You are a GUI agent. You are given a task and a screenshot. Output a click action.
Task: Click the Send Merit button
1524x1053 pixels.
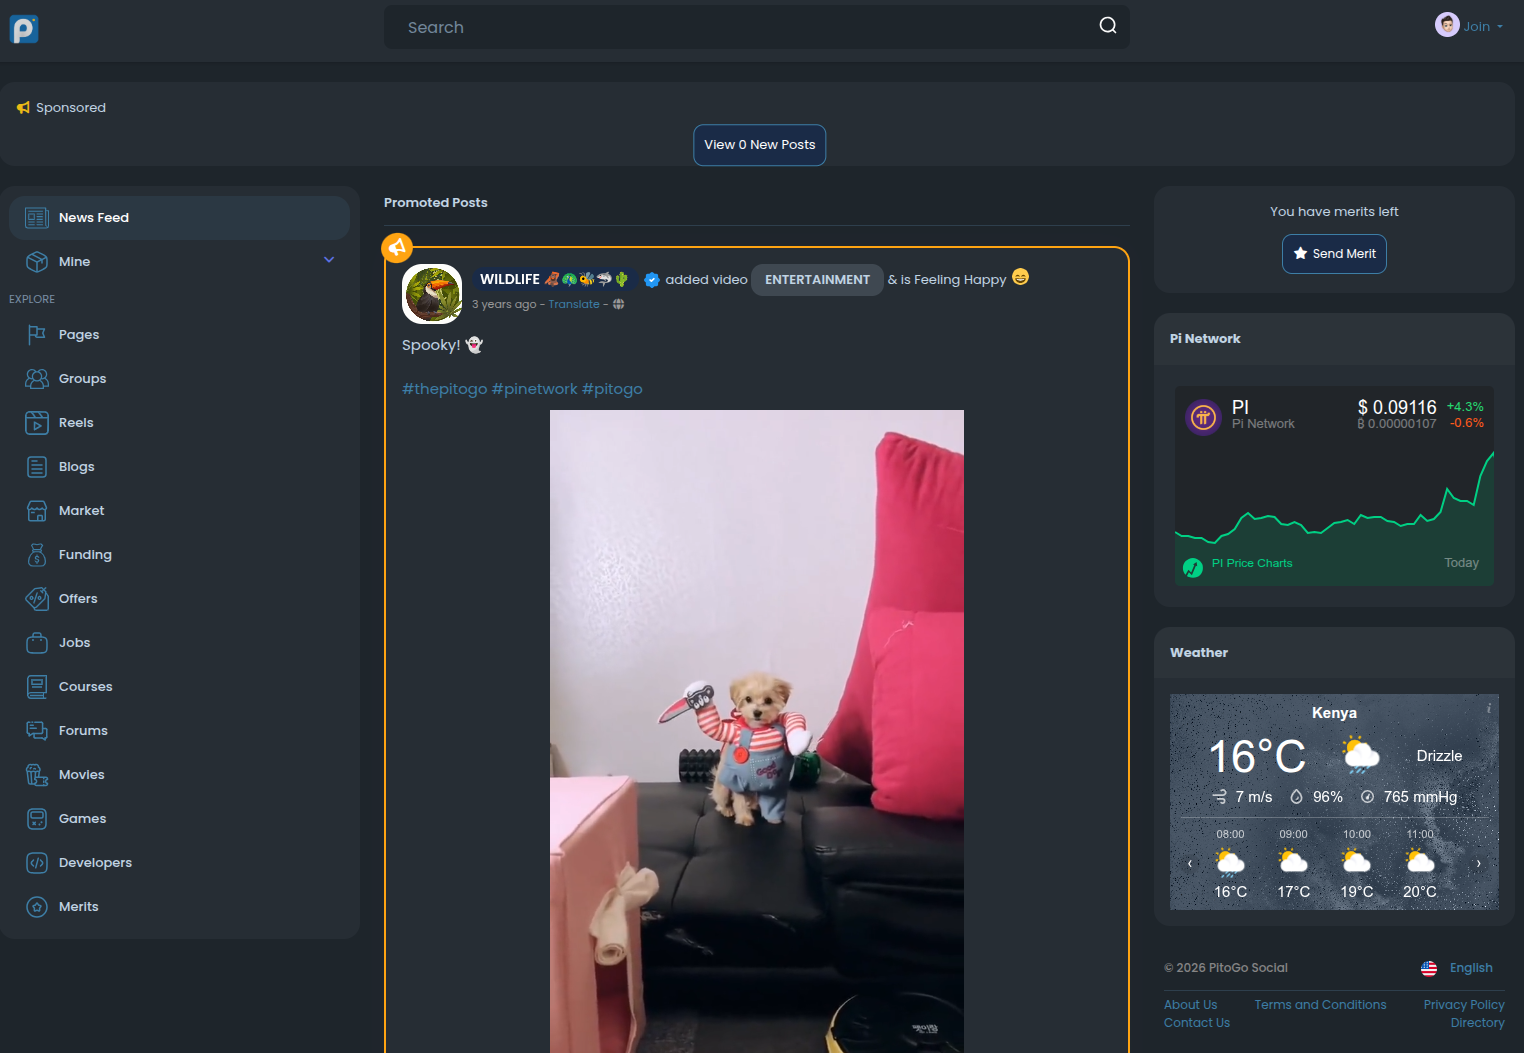coord(1334,254)
